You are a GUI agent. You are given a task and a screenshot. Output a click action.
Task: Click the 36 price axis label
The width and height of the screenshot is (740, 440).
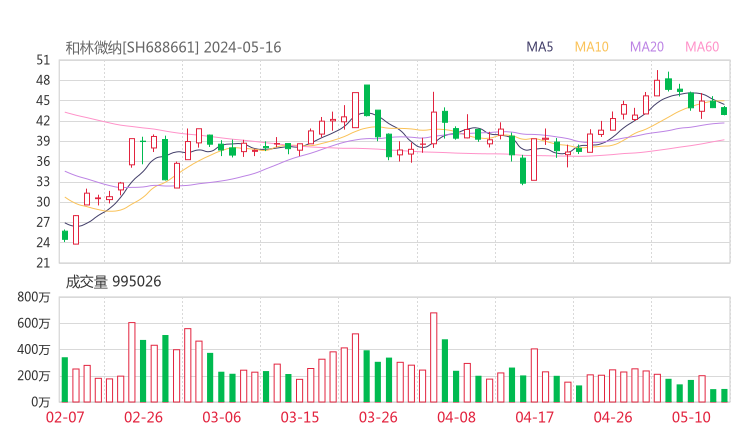[43, 161]
